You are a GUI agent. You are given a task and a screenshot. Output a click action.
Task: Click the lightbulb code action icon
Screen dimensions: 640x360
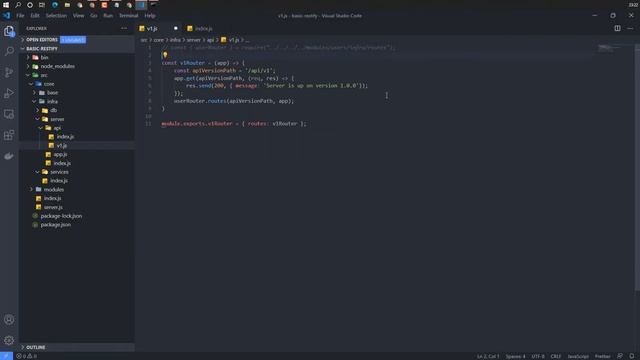(x=165, y=55)
